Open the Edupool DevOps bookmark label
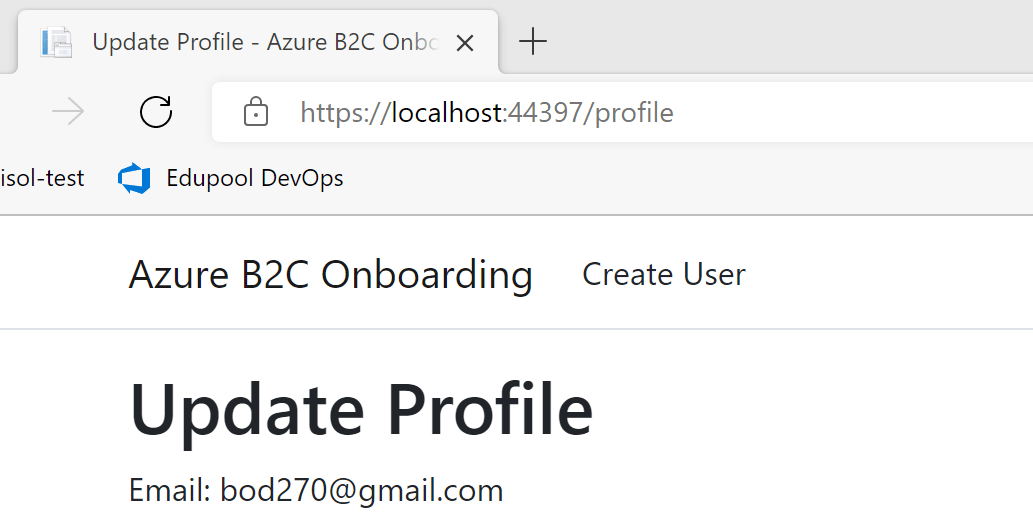 (x=254, y=179)
